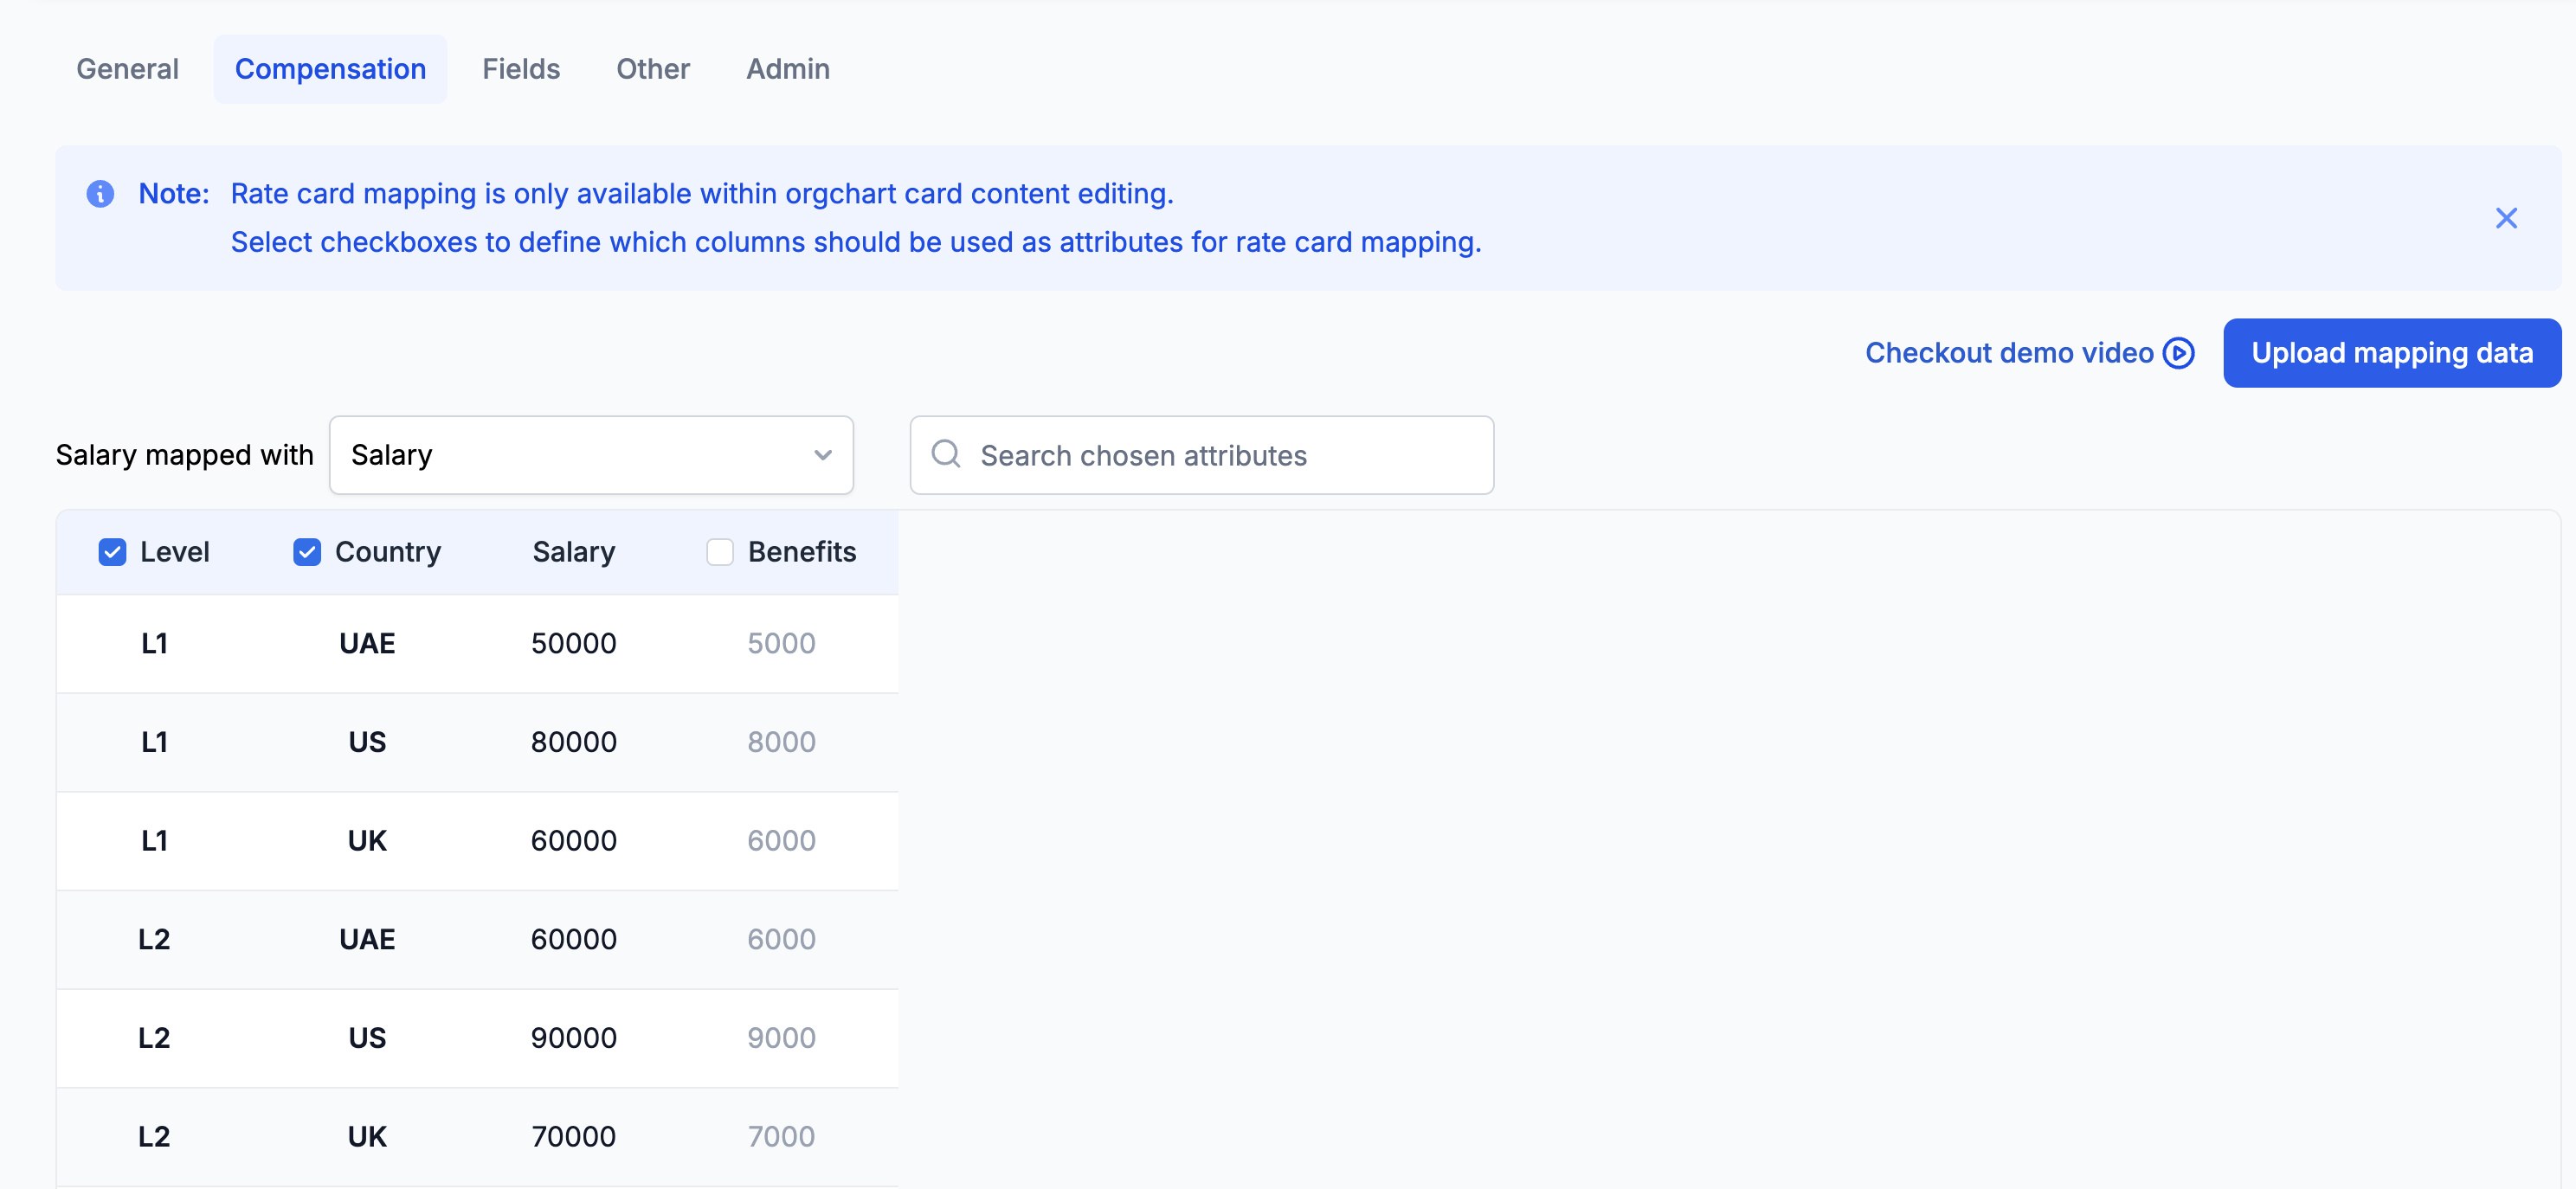The width and height of the screenshot is (2576, 1189).
Task: Dismiss the rate card note banner
Action: pos(2505,218)
